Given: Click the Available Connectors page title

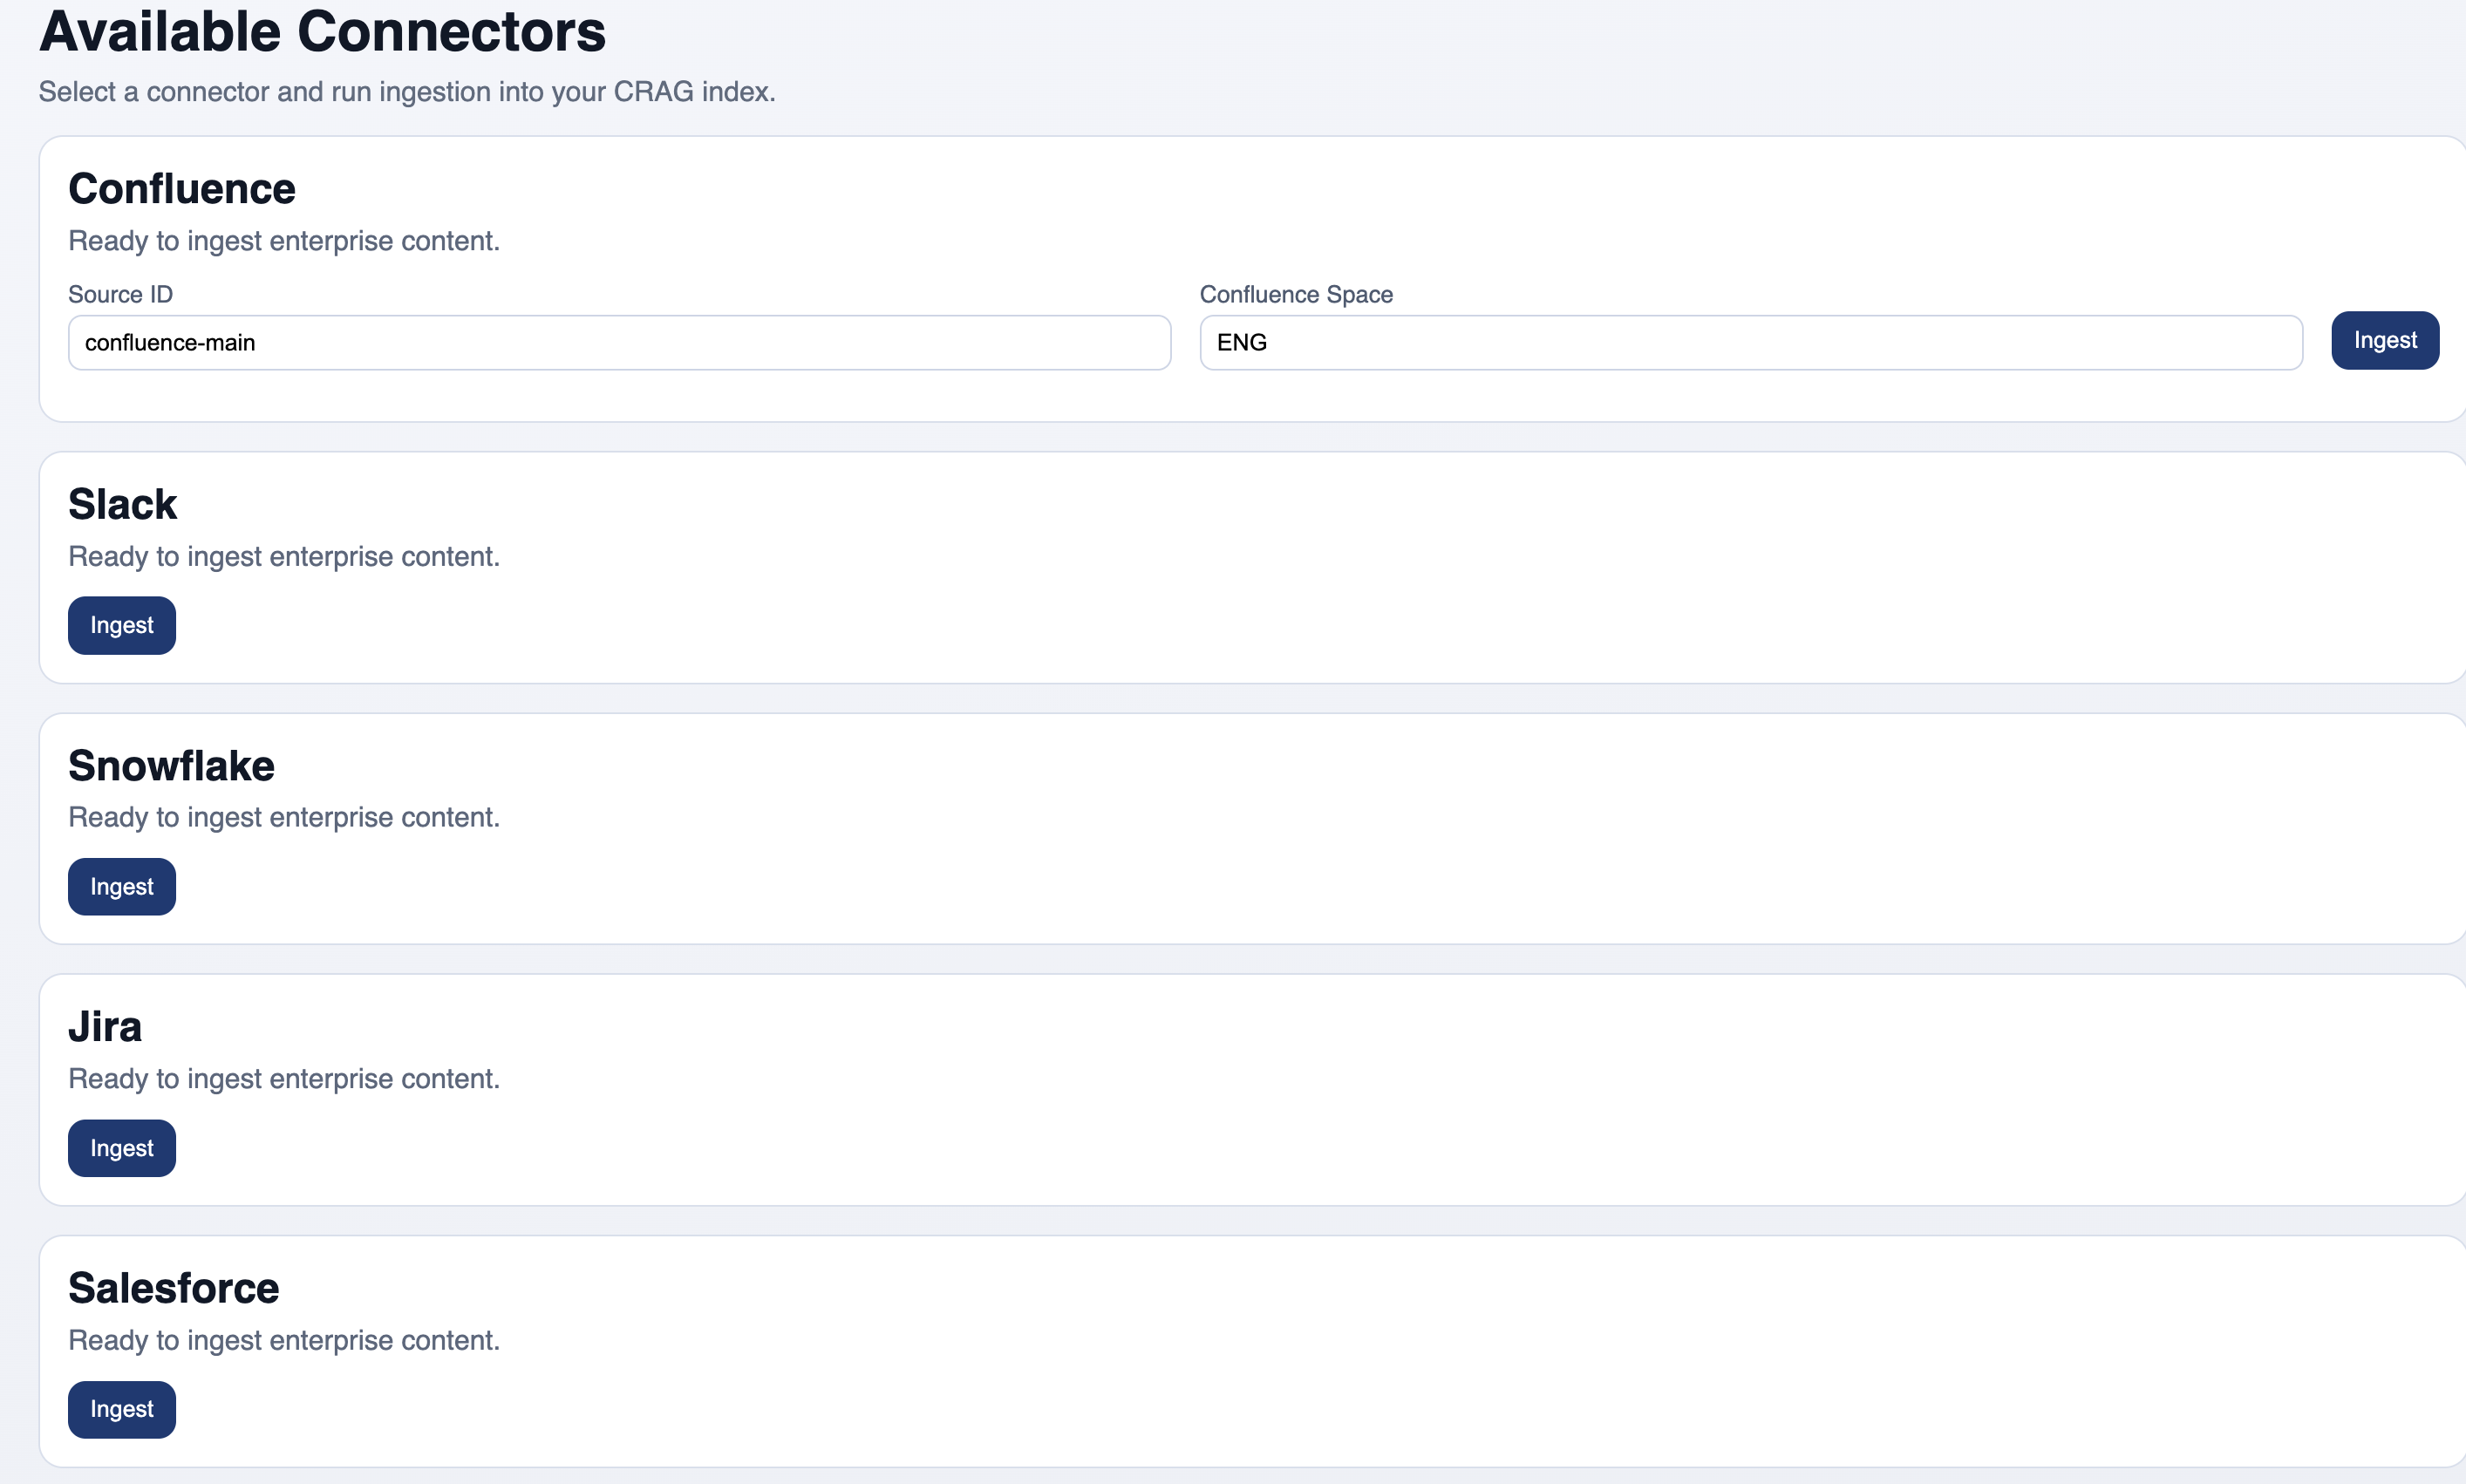Looking at the screenshot, I should click(x=321, y=32).
